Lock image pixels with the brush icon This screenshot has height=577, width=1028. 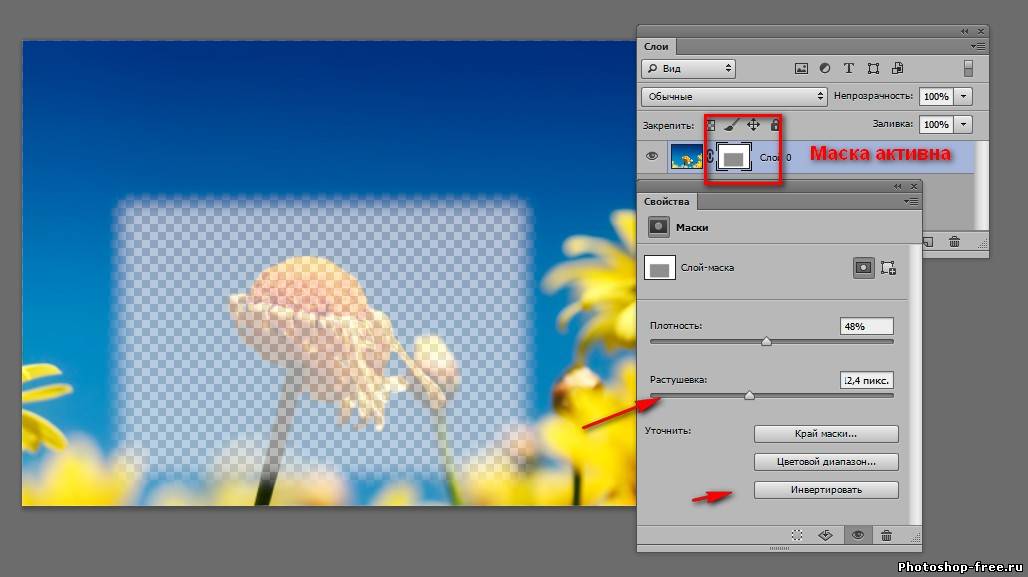tap(731, 125)
